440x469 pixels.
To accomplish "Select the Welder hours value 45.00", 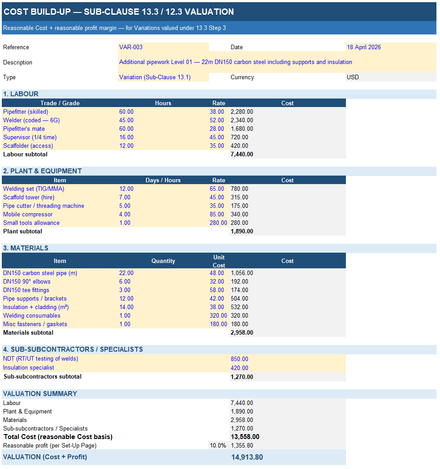I will coord(126,120).
